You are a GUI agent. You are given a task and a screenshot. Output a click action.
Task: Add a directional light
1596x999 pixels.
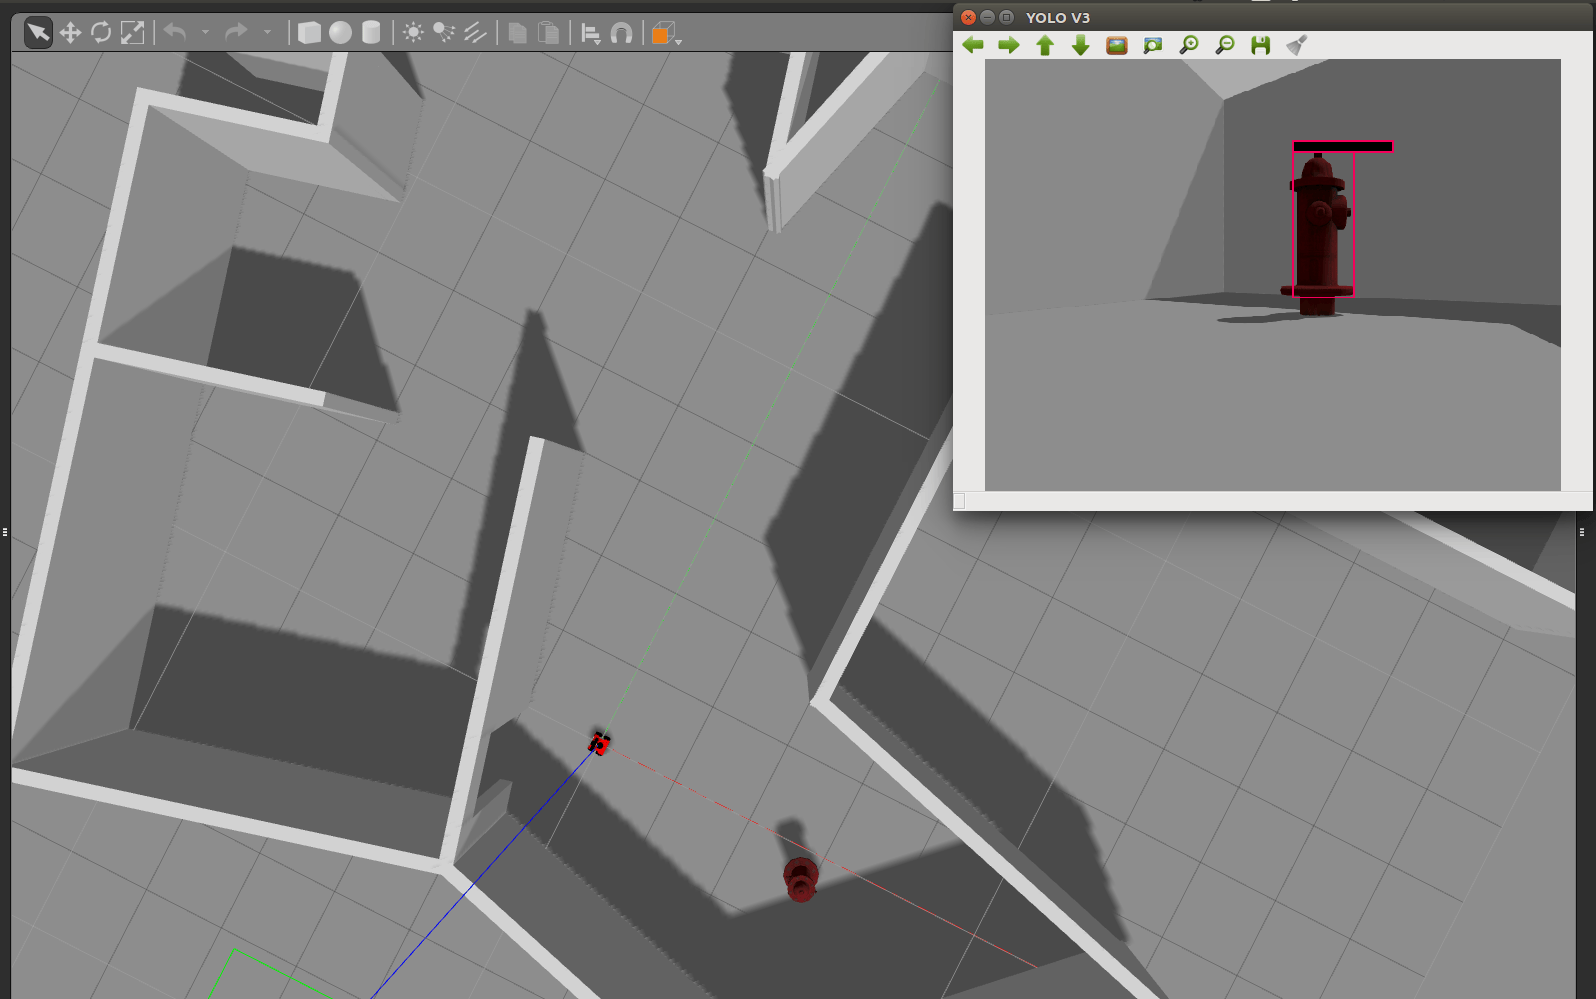click(x=475, y=33)
